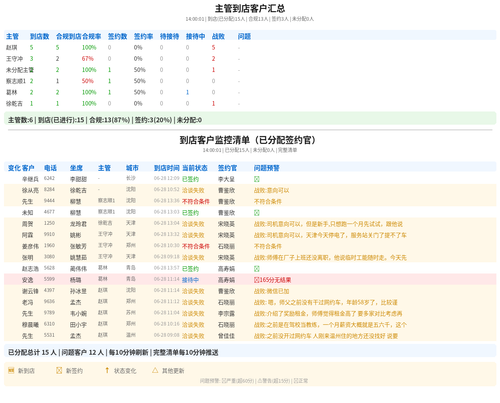
Task: Click the 问题预警 column header
Action: 267,168
